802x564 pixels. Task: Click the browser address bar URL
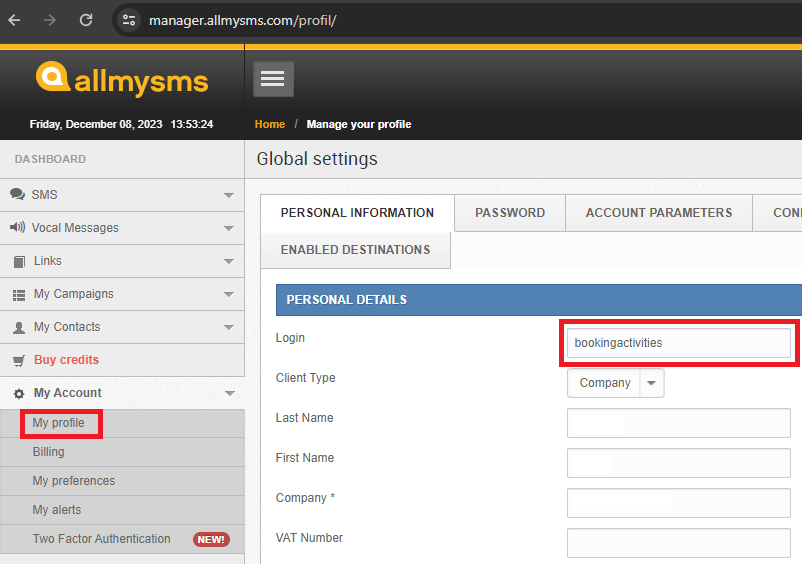242,20
